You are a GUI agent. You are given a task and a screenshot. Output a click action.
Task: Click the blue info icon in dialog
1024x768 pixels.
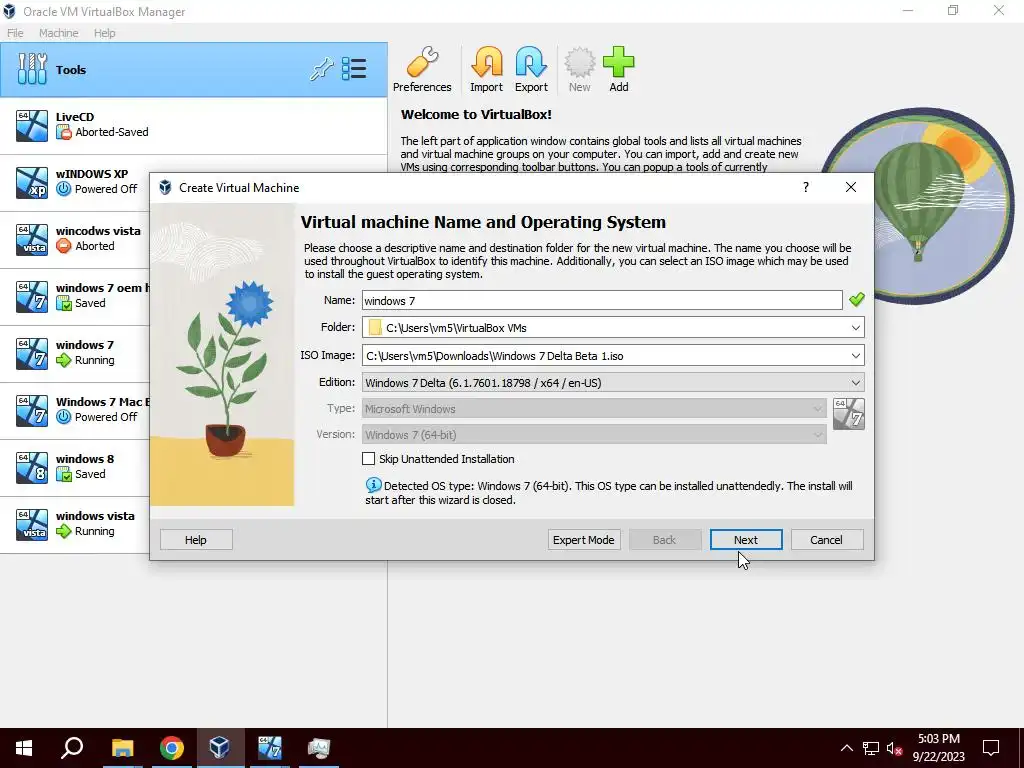[x=374, y=485]
